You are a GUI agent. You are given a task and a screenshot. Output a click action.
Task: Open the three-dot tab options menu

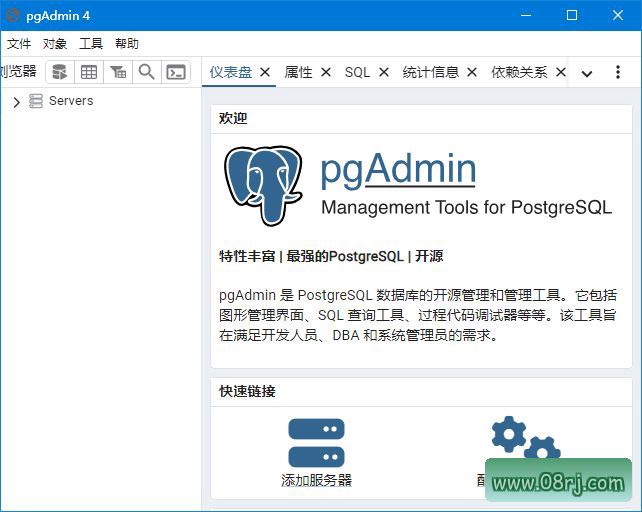(618, 72)
